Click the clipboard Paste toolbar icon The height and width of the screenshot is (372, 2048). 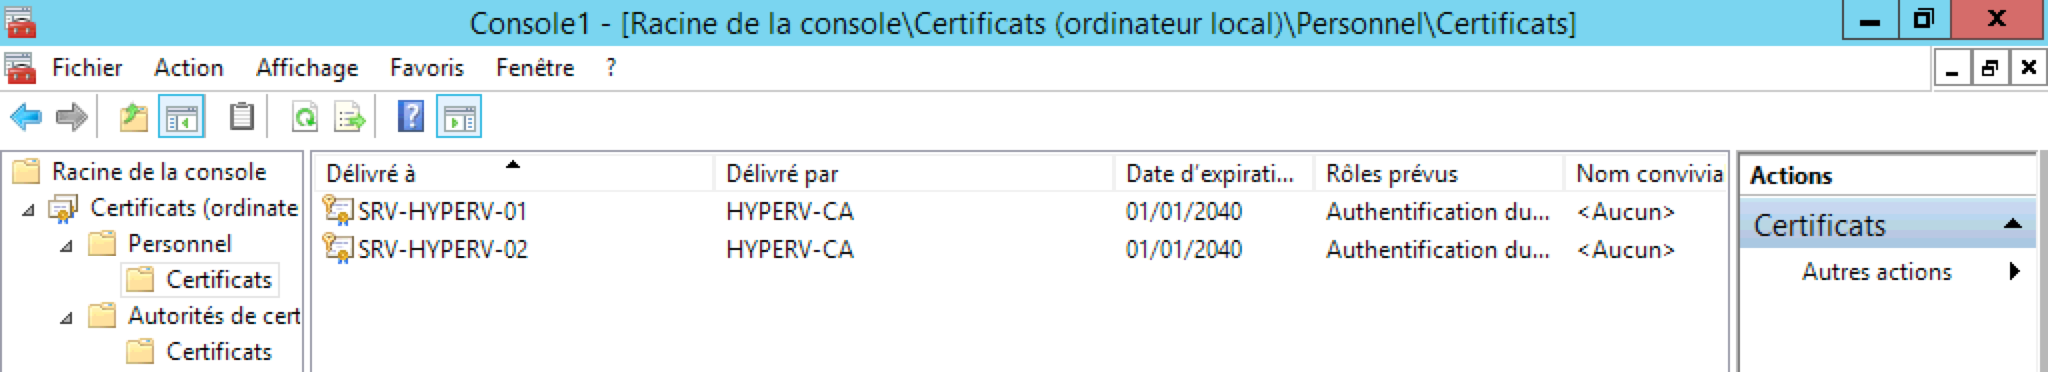(241, 117)
